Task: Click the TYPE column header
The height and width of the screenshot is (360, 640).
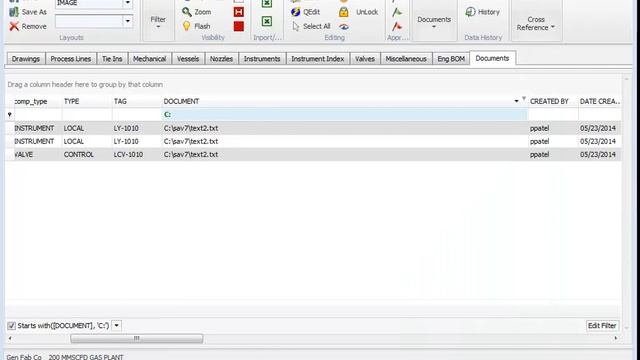Action: tap(87, 101)
